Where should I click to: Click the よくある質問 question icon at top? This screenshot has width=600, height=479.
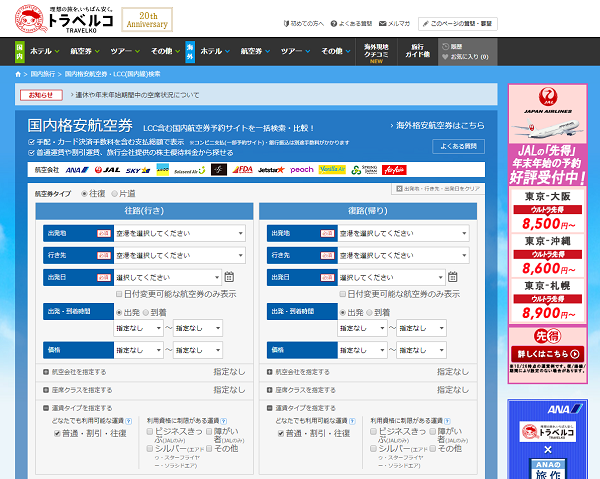click(334, 24)
